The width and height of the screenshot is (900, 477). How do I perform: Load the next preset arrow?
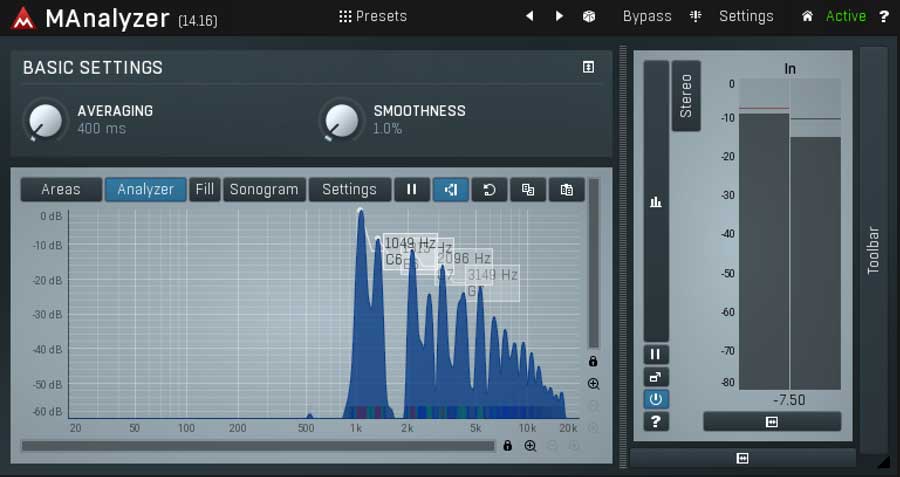559,16
